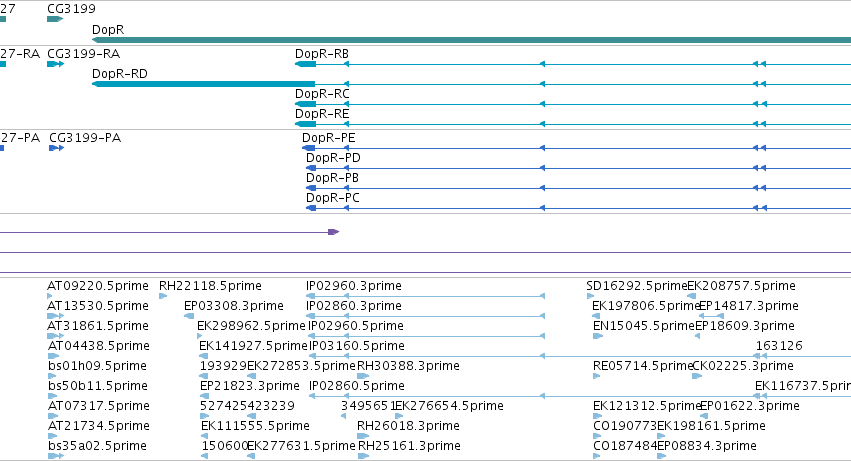Image resolution: width=851 pixels, height=461 pixels.
Task: Open EST EP03308.3prime
Action: coord(233,306)
